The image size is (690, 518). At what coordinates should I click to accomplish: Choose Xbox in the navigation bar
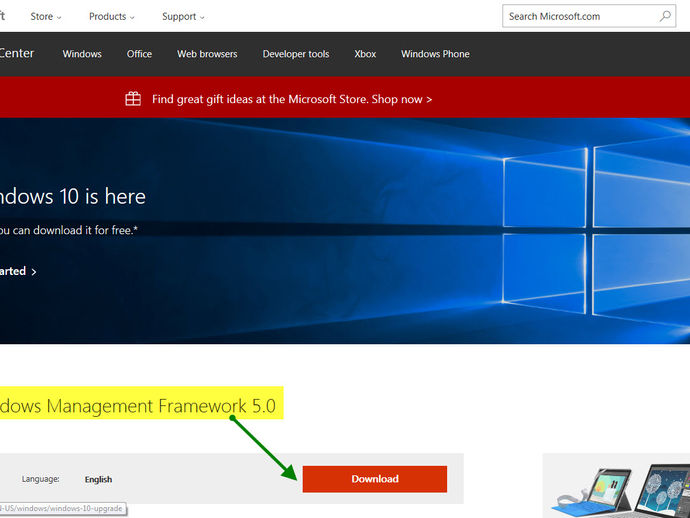365,54
